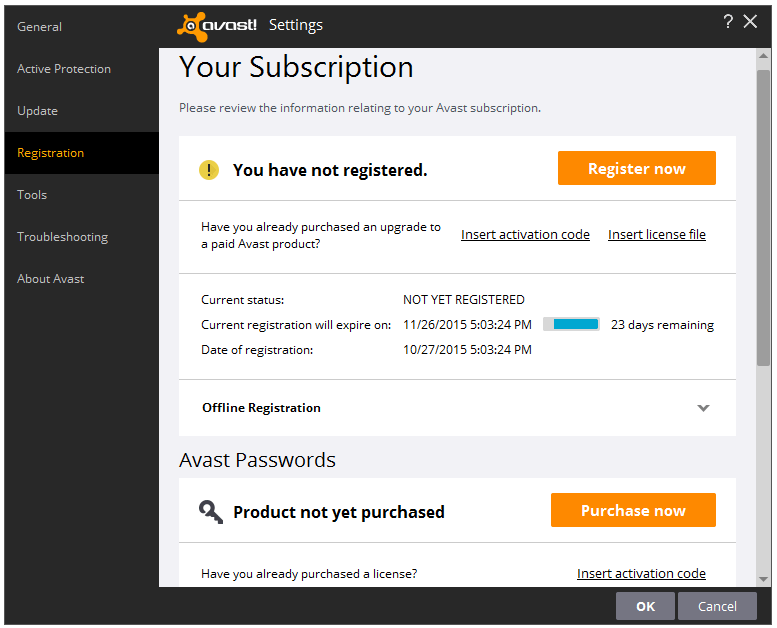Expand the Offline Registration section

261,408
